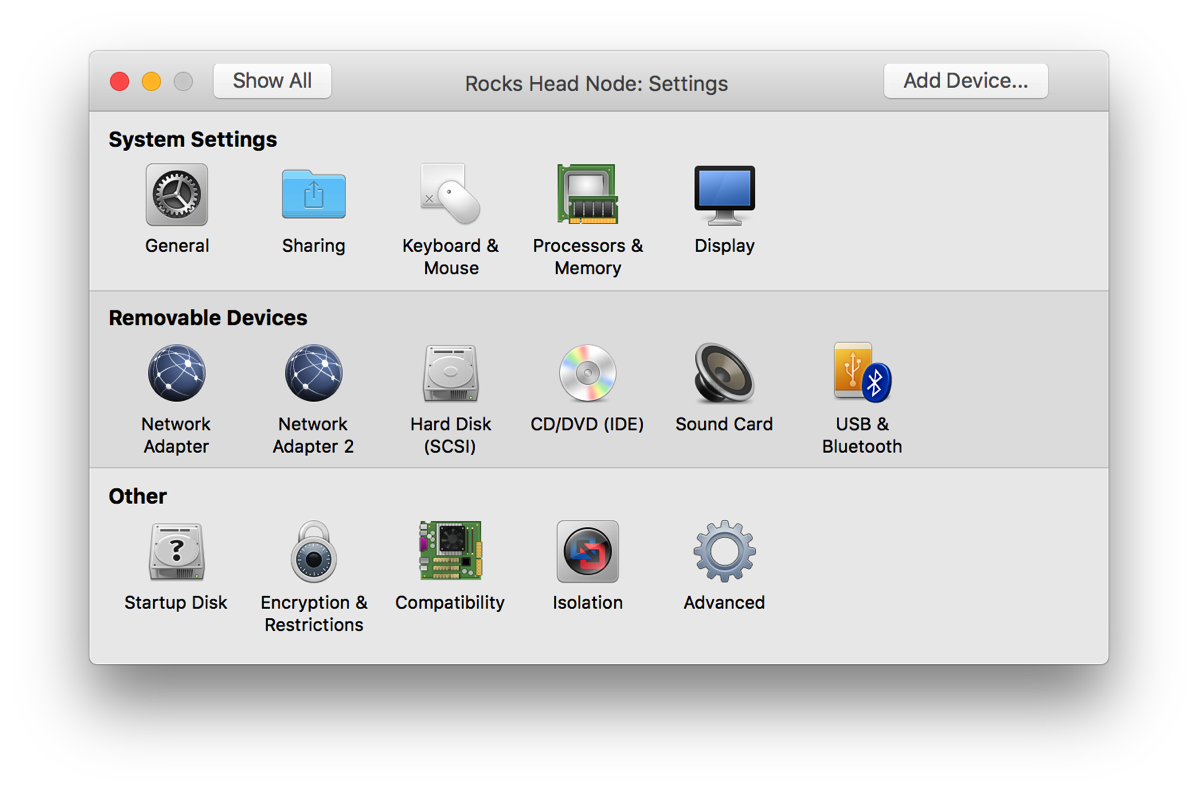Open the Sharing folder icon
1198x792 pixels.
point(313,196)
